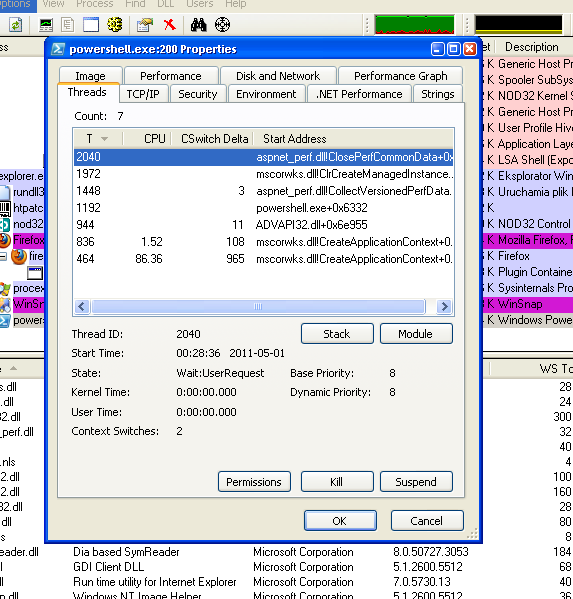Click the Permissions button
The width and height of the screenshot is (573, 599).
(x=254, y=482)
